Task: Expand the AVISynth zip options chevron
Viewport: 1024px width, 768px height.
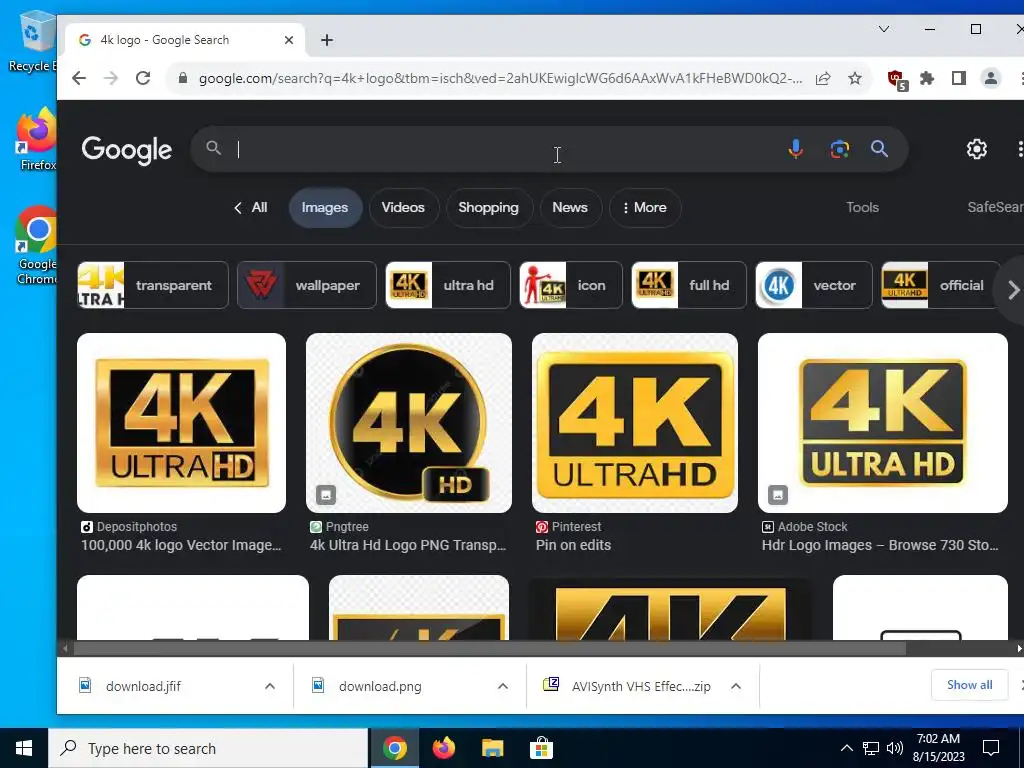Action: 736,686
